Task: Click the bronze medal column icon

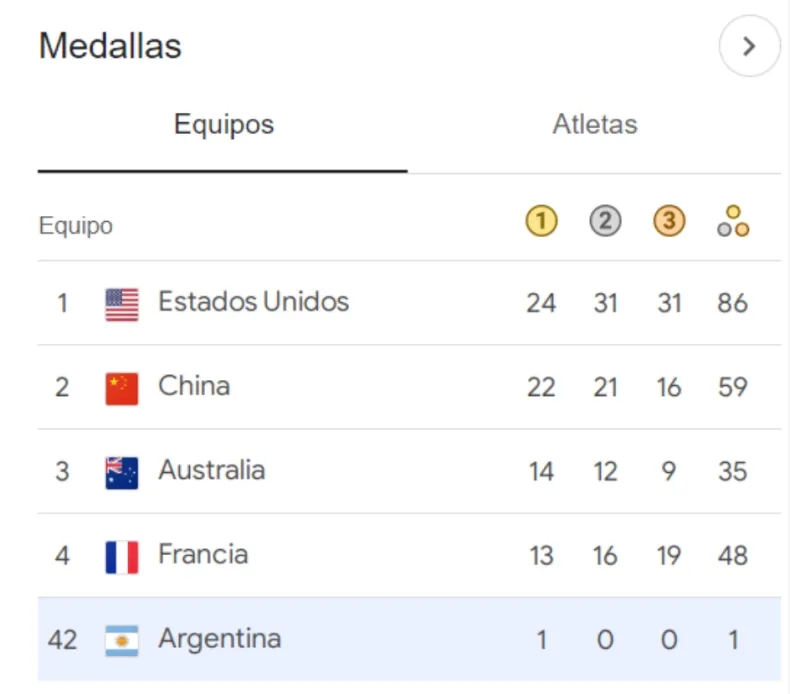Action: coord(669,222)
